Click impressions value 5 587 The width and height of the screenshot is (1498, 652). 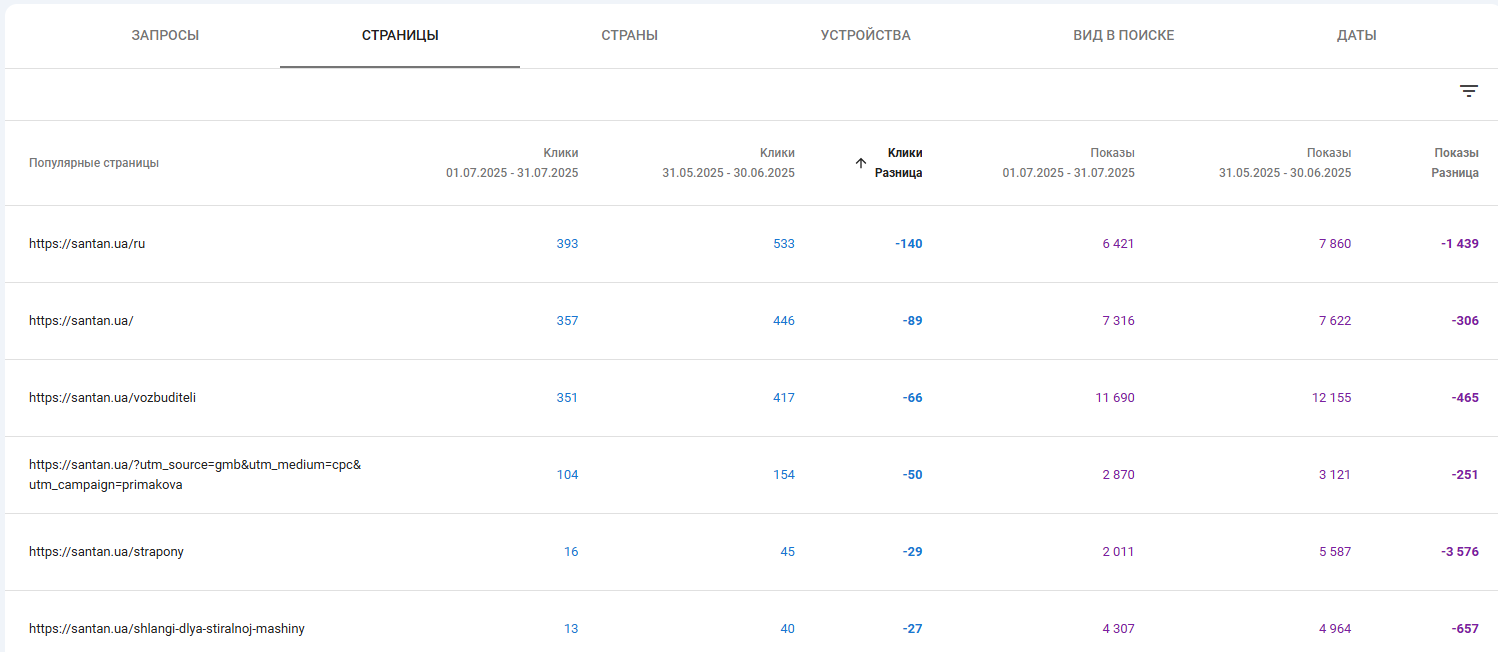point(1335,552)
